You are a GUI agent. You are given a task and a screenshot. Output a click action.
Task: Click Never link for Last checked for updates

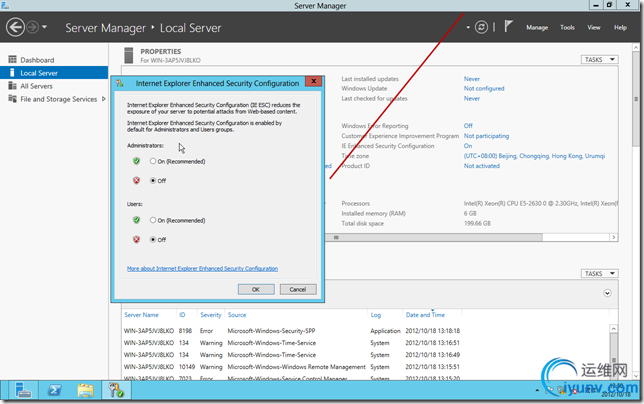point(472,99)
